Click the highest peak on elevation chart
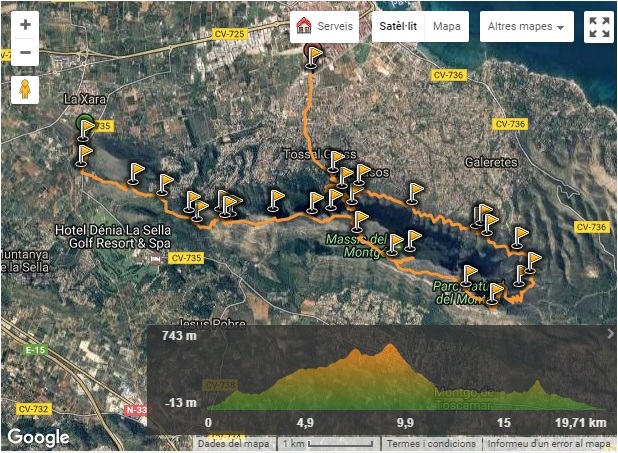This screenshot has width=618, height=453. click(x=390, y=346)
